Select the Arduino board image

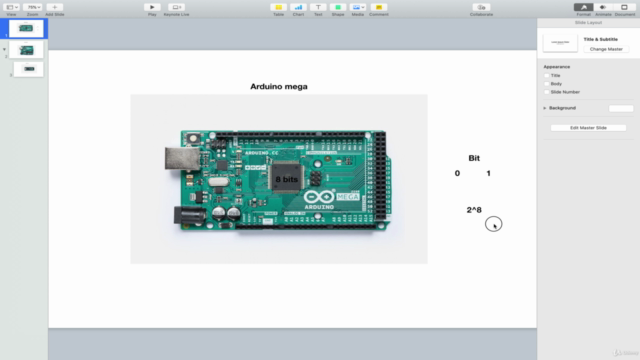279,179
